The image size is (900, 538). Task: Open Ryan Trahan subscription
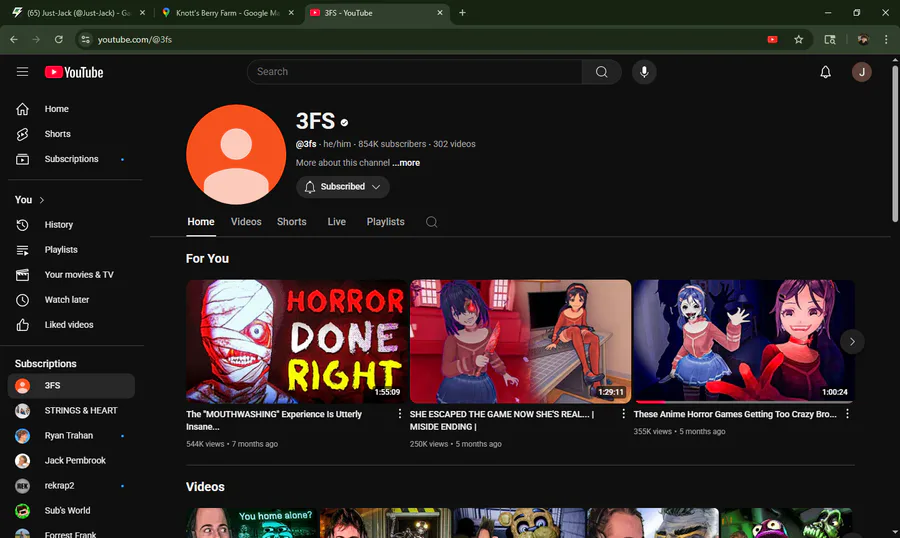[x=72, y=436]
